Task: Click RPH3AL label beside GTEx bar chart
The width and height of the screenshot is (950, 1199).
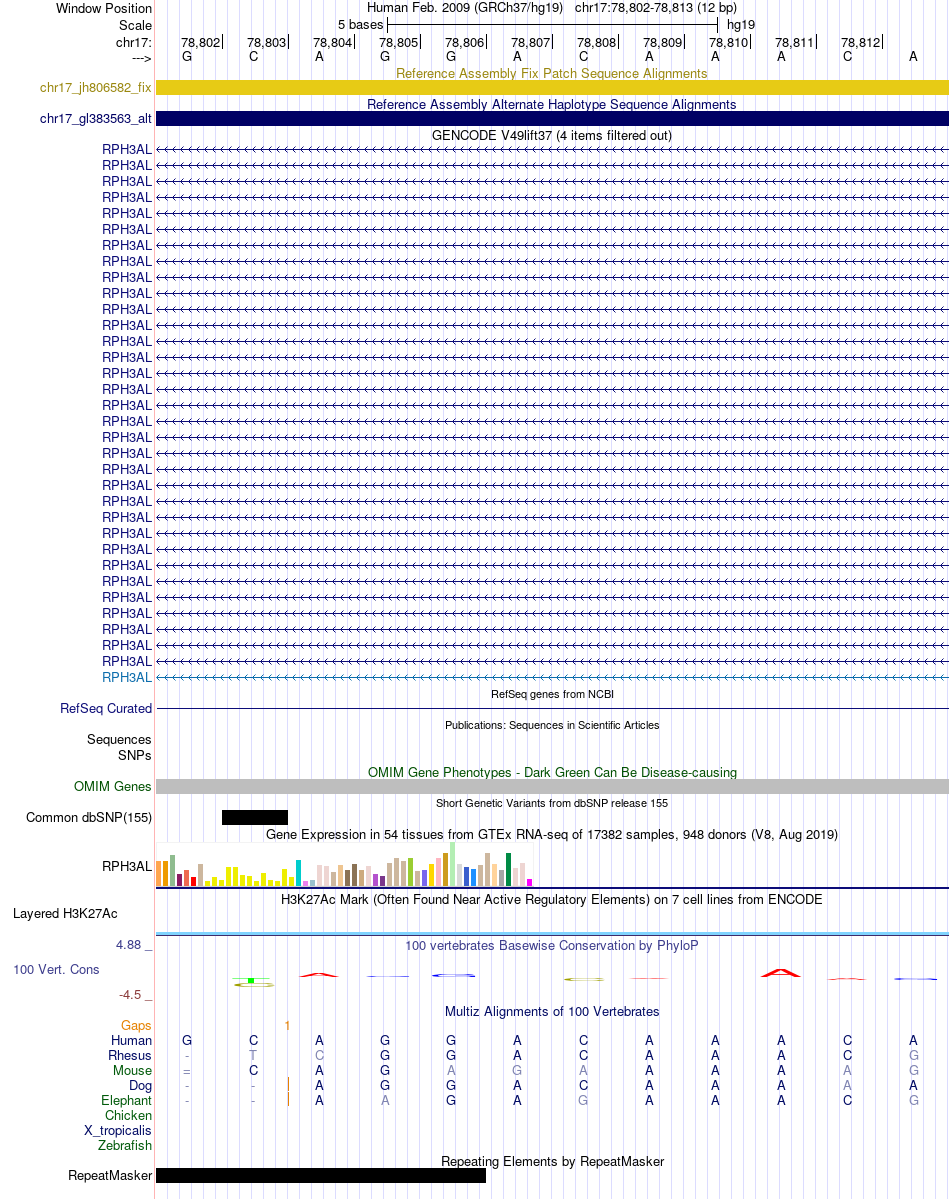Action: pyautogui.click(x=127, y=866)
